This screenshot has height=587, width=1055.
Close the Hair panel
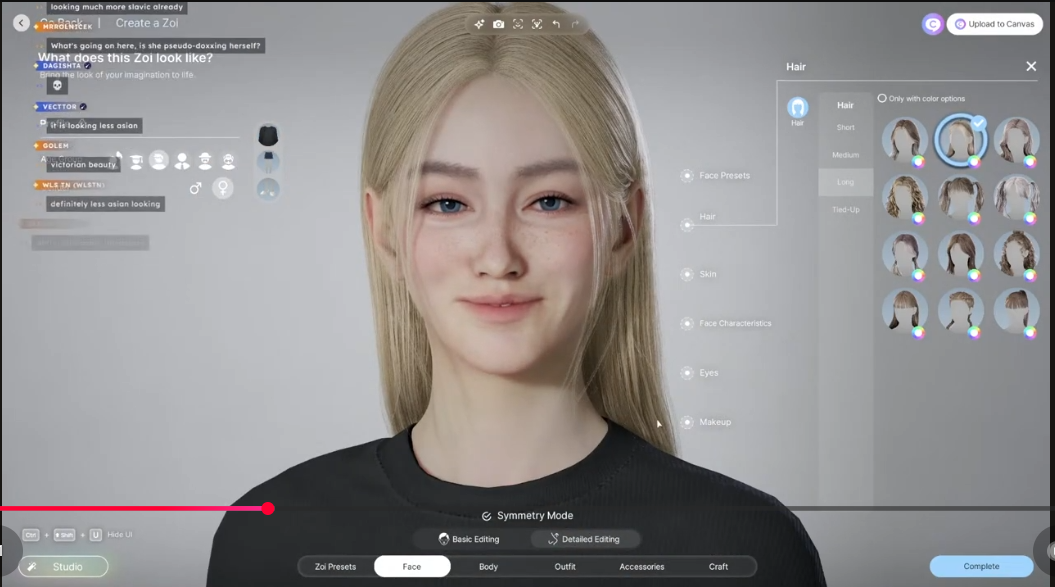(x=1031, y=66)
